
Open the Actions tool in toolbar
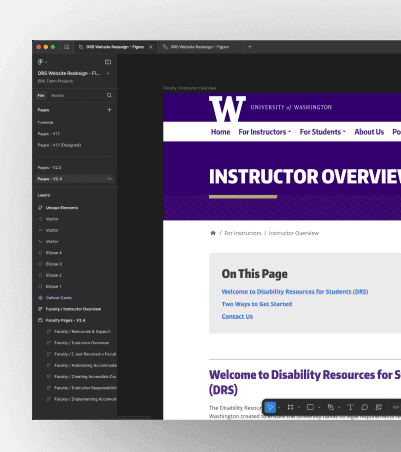[x=379, y=407]
